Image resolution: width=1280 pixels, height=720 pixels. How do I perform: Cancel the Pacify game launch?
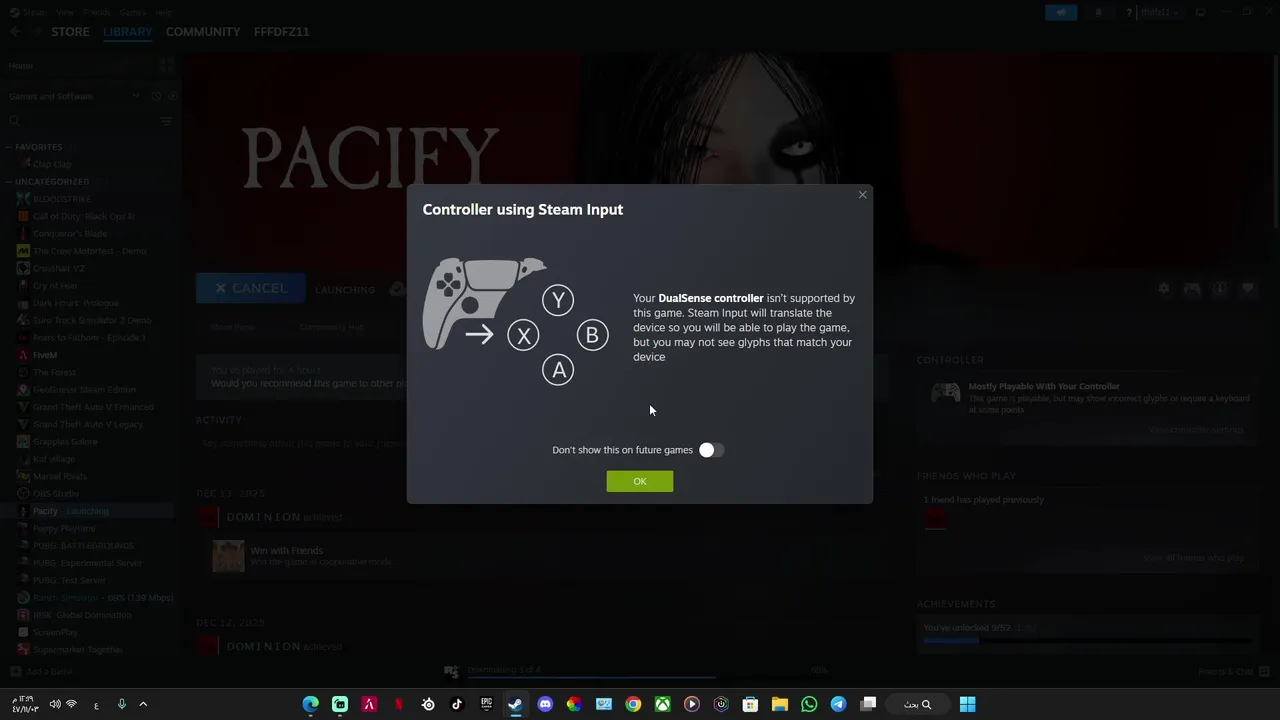click(x=250, y=288)
